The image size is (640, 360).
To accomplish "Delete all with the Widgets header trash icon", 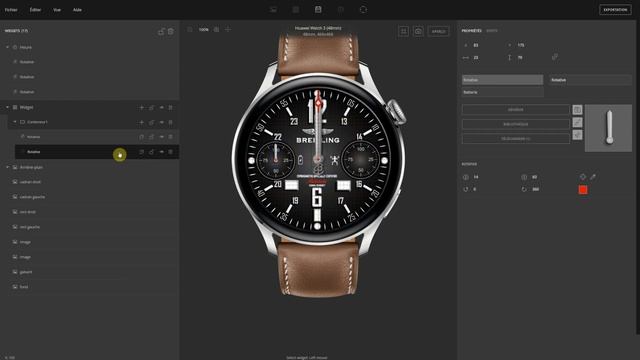I will (x=171, y=31).
